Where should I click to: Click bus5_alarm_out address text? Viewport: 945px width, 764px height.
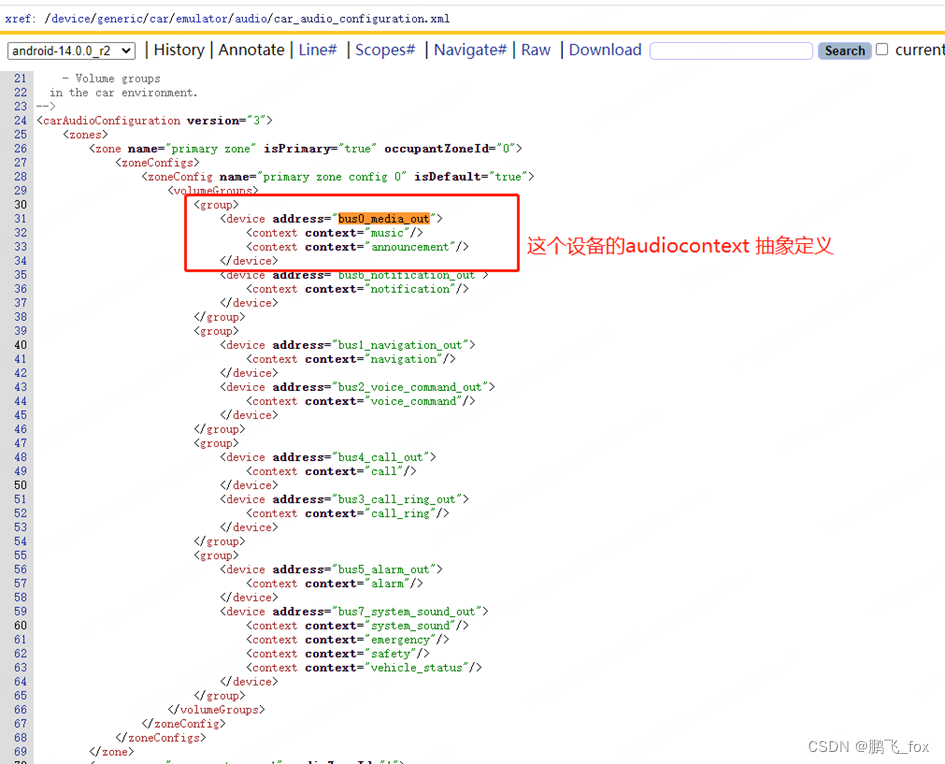[384, 569]
